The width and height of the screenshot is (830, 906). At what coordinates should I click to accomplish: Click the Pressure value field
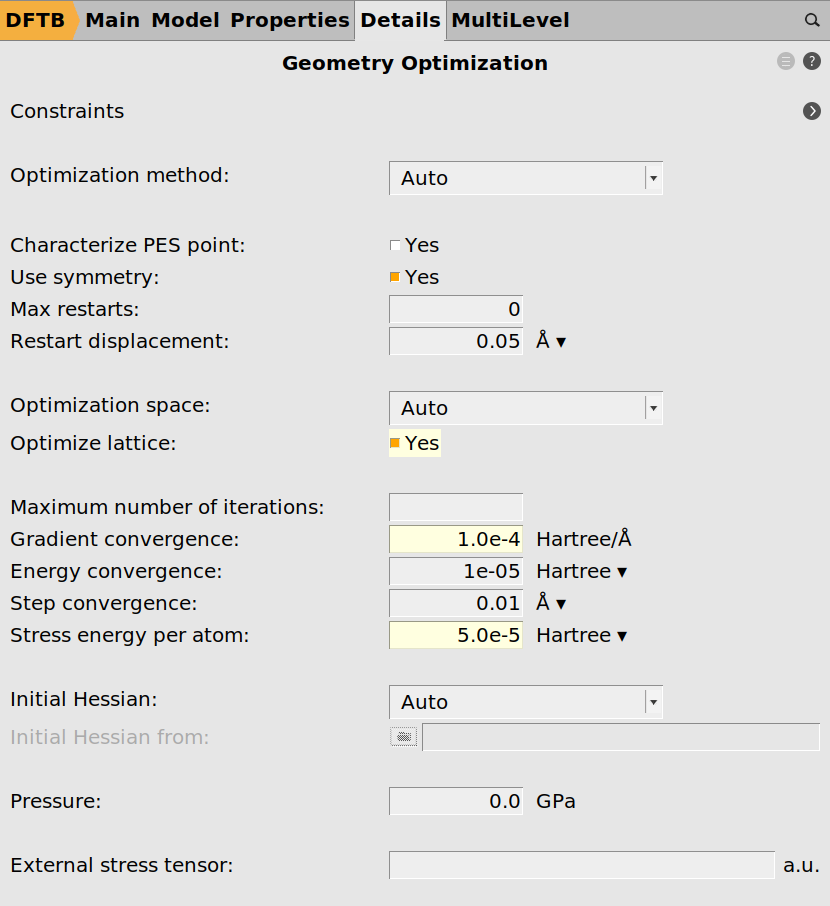click(x=456, y=801)
